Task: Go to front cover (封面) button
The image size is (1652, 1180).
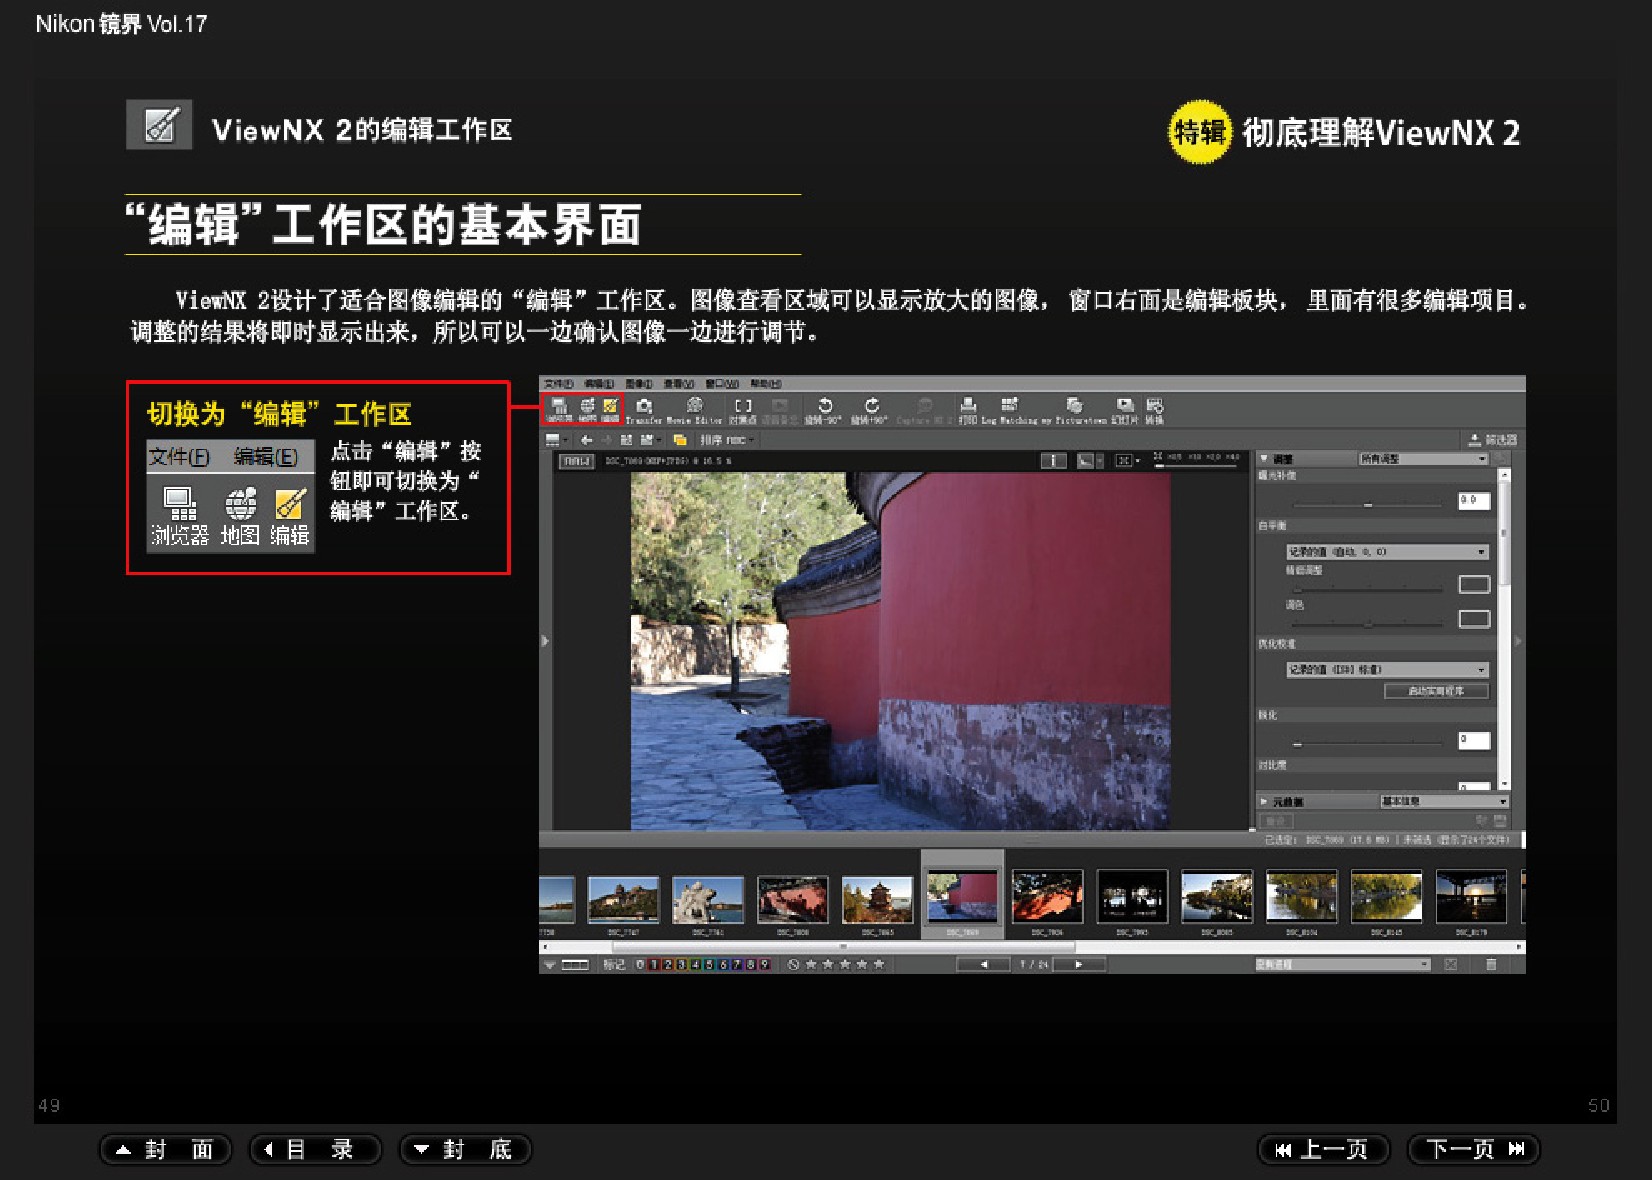Action: [x=165, y=1150]
